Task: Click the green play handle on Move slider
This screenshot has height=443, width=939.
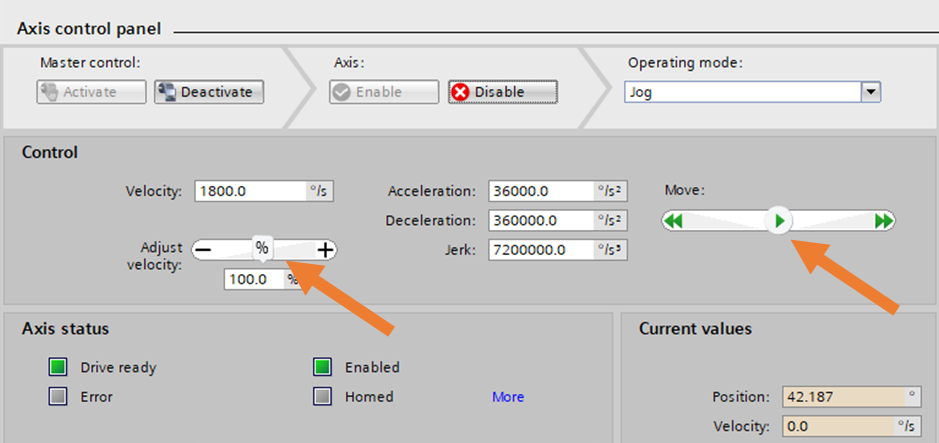Action: 779,222
